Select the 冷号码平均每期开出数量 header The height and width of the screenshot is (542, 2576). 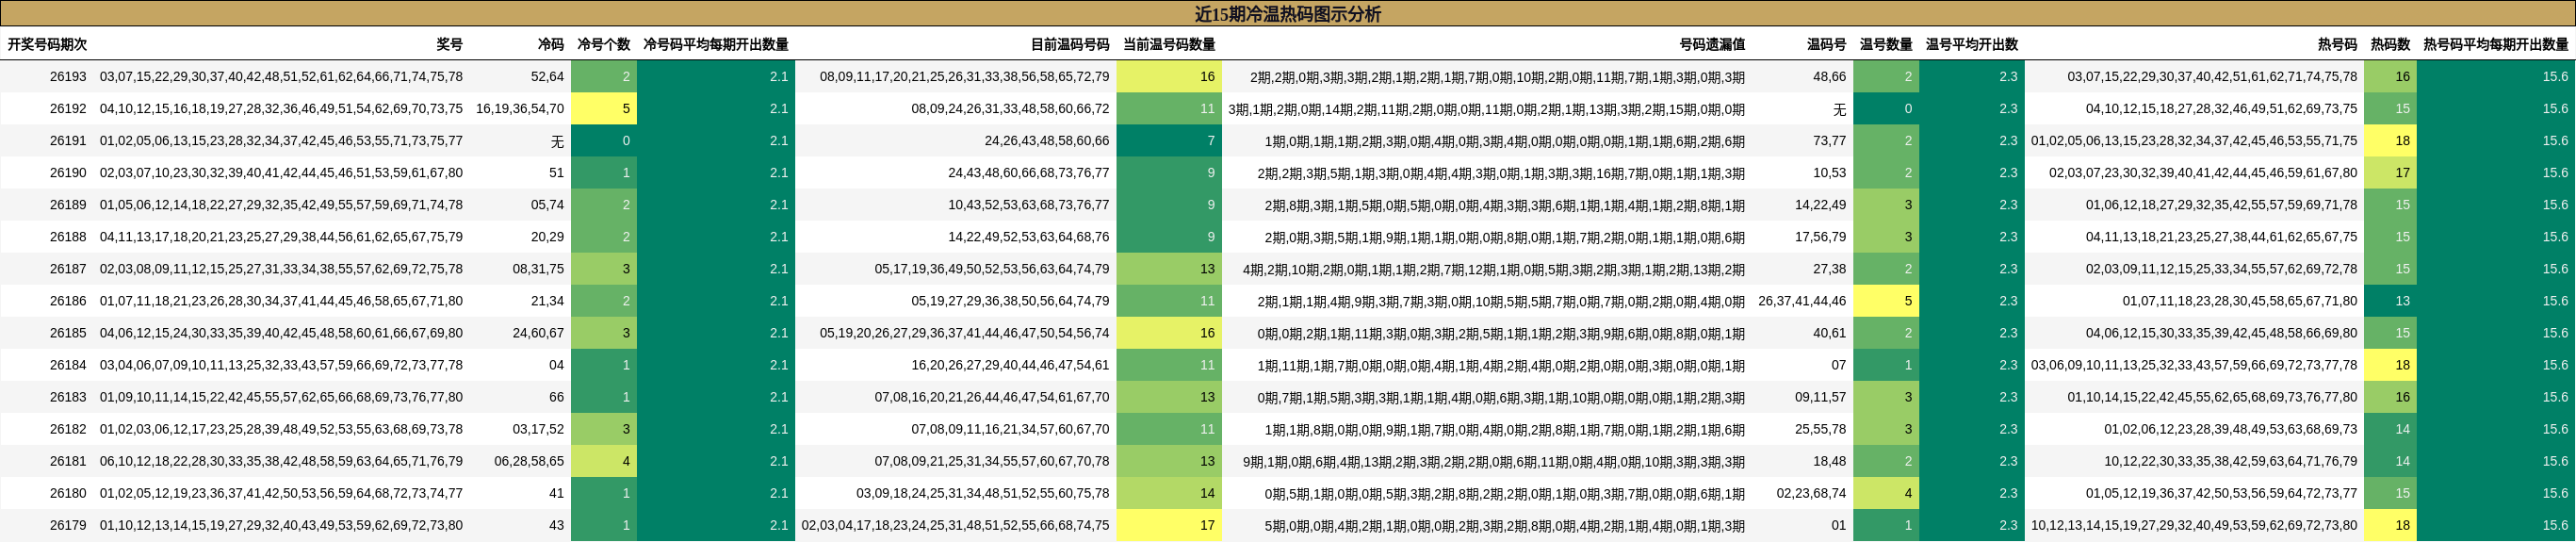(715, 45)
